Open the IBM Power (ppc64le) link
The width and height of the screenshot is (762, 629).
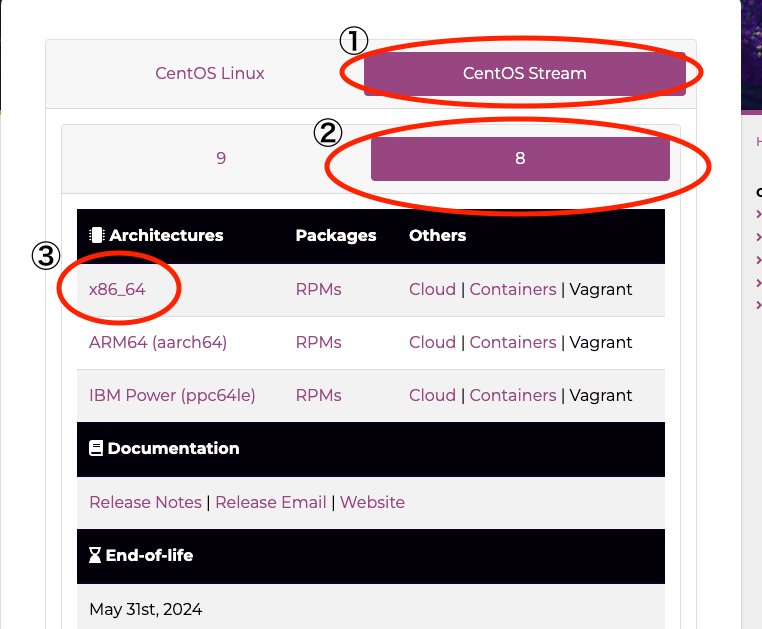point(172,395)
